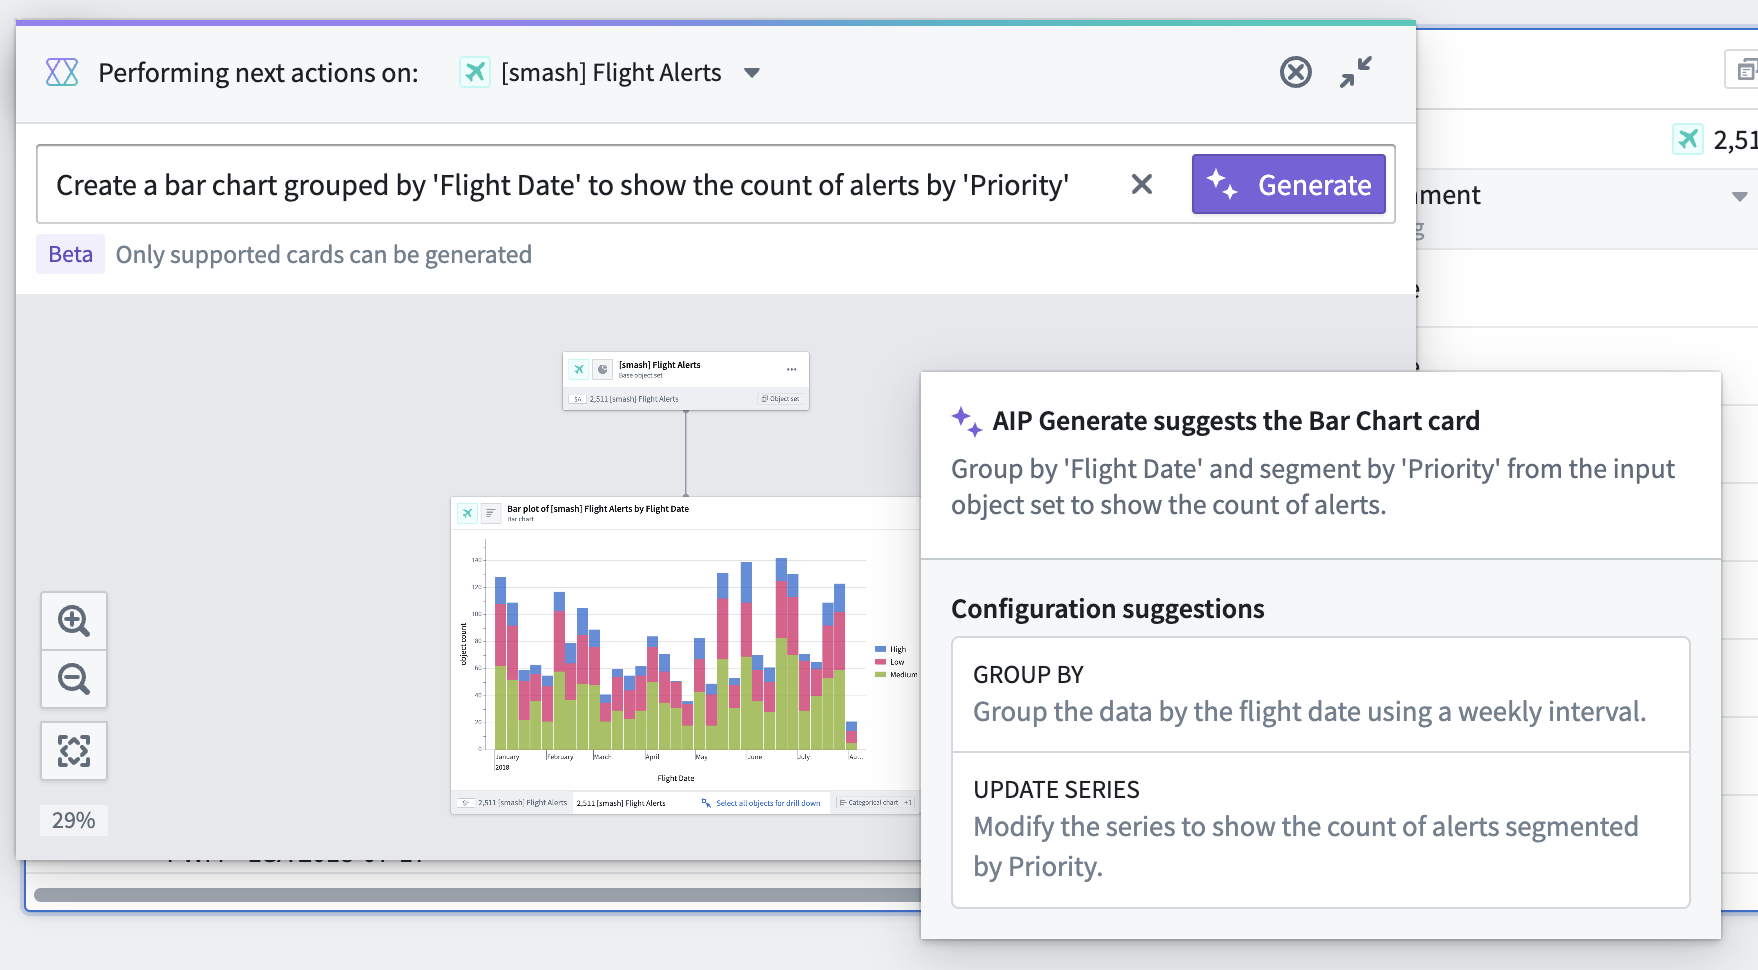Click the pie icon on base object set card
Image resolution: width=1758 pixels, height=970 pixels.
(x=603, y=369)
